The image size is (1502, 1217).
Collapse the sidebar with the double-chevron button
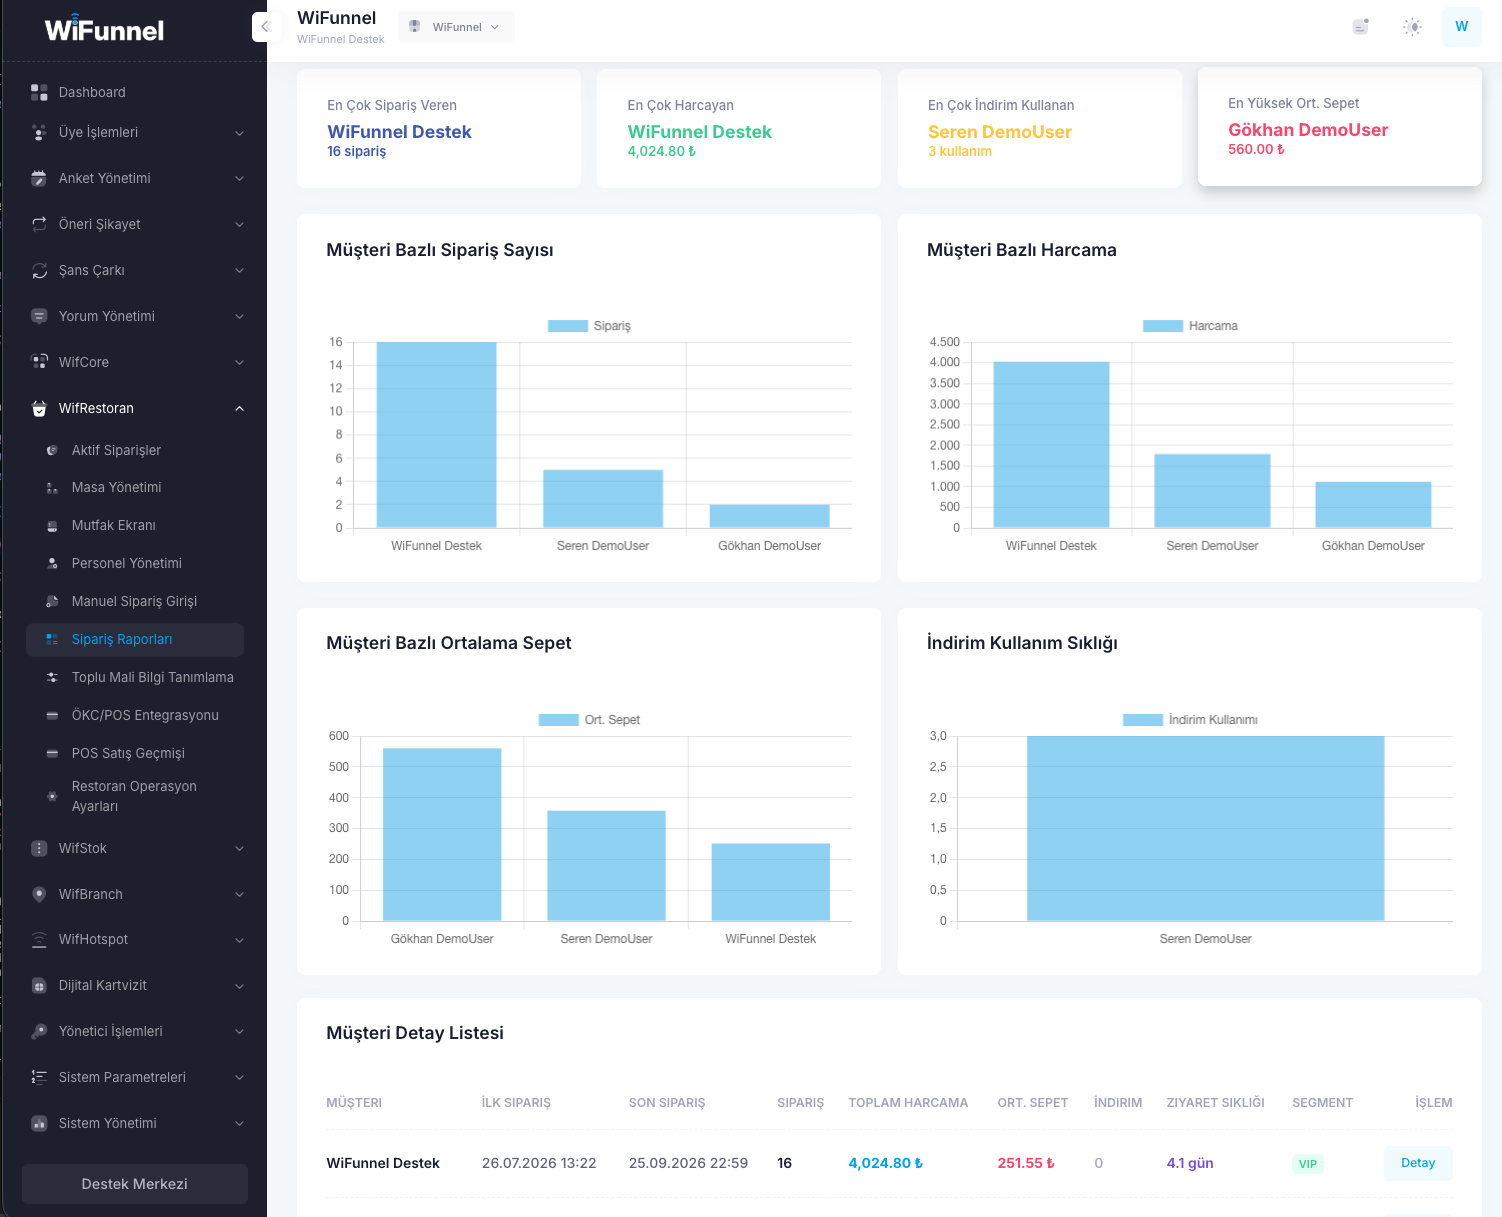(x=265, y=27)
